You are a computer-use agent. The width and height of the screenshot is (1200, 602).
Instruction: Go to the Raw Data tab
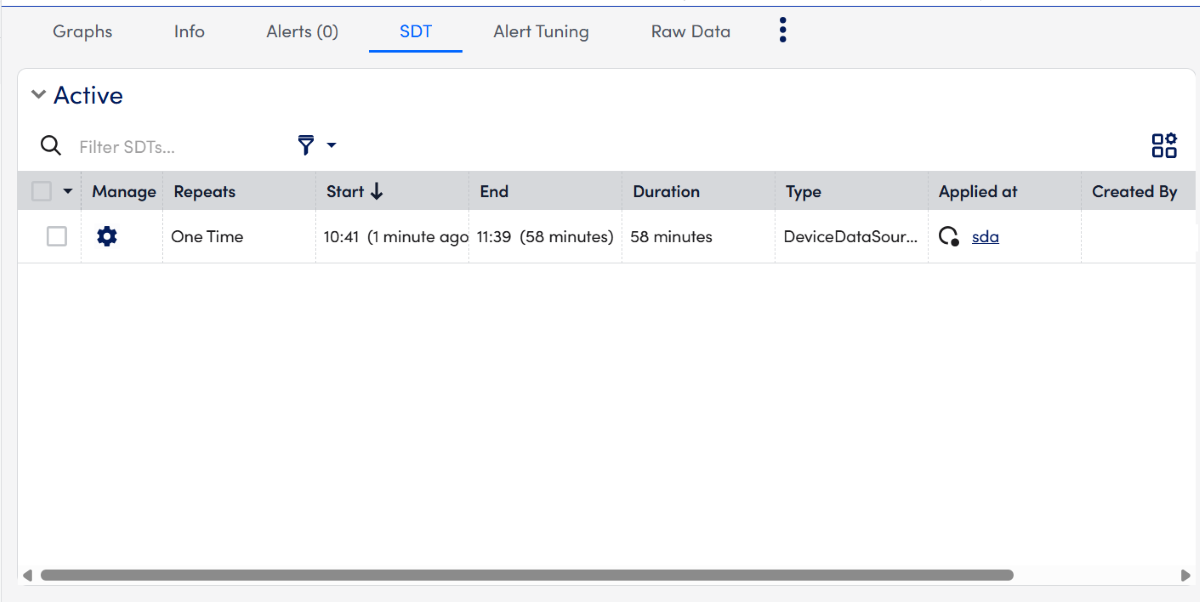[x=690, y=32]
